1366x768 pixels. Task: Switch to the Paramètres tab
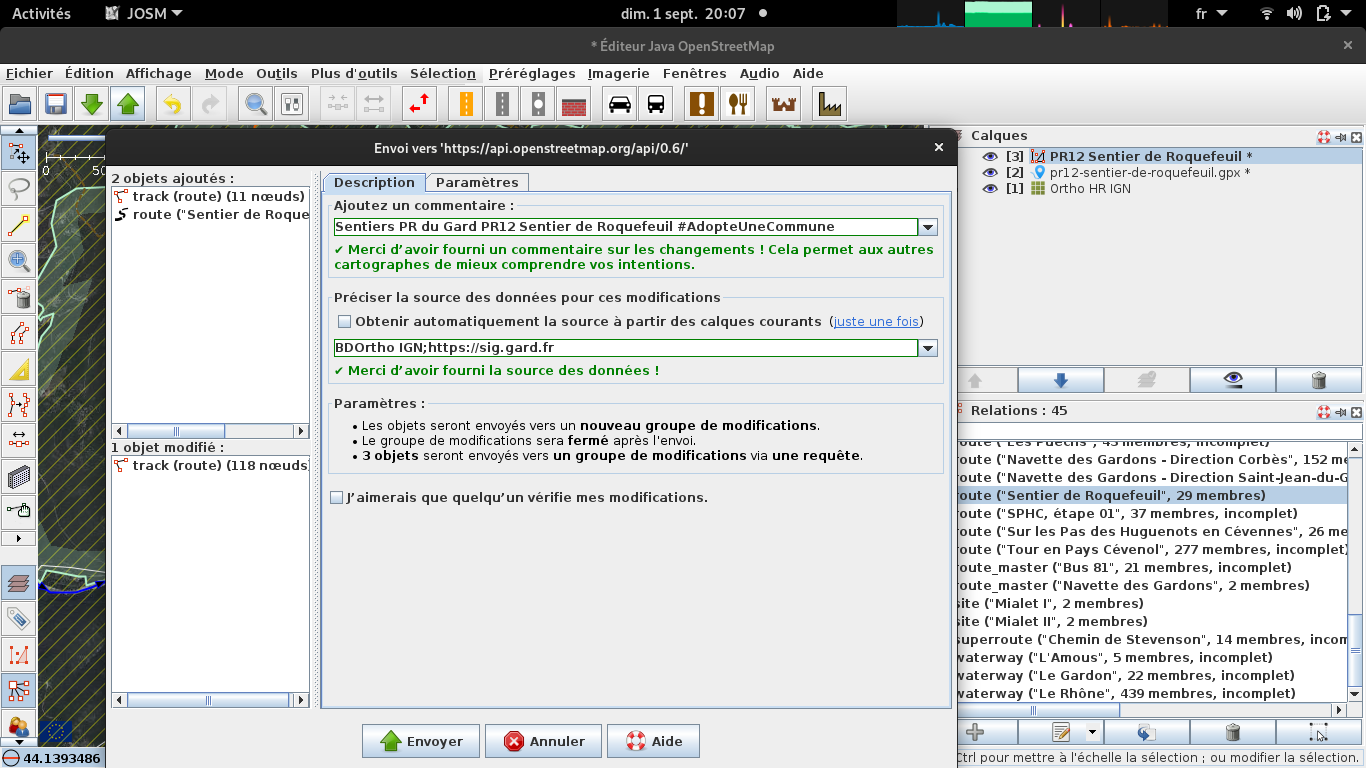(477, 182)
